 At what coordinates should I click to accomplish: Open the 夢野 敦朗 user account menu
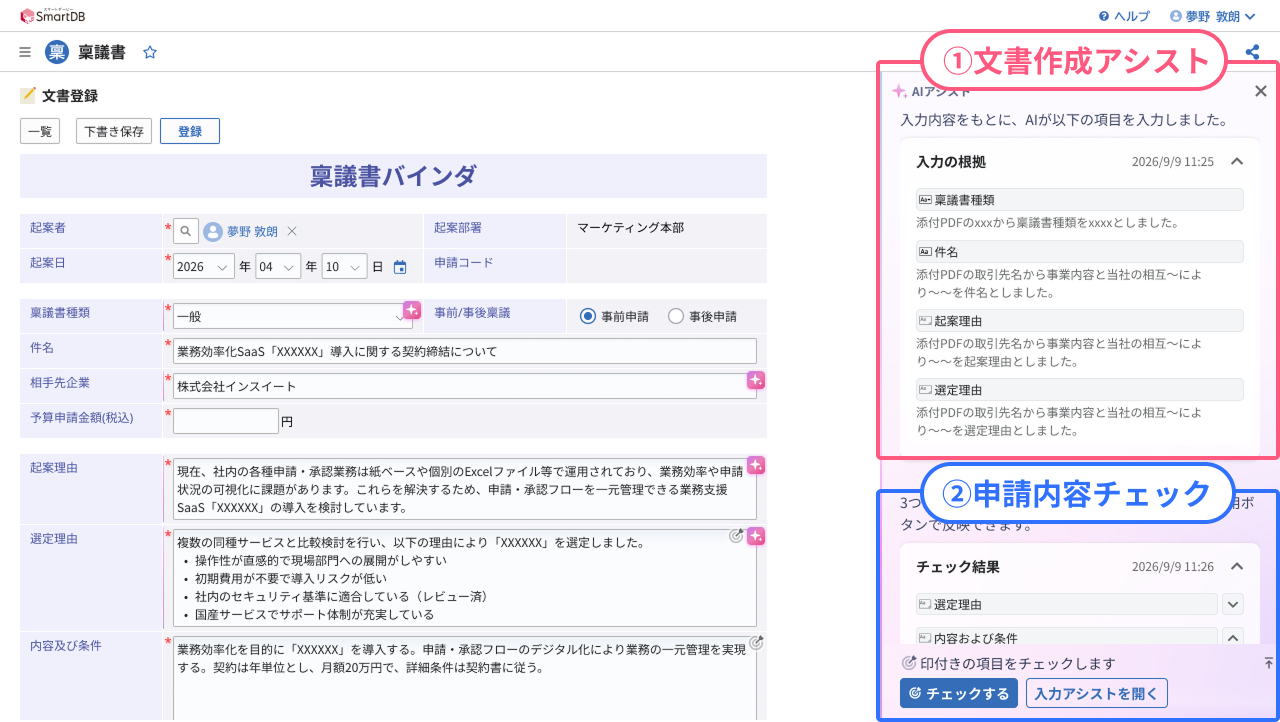1212,16
